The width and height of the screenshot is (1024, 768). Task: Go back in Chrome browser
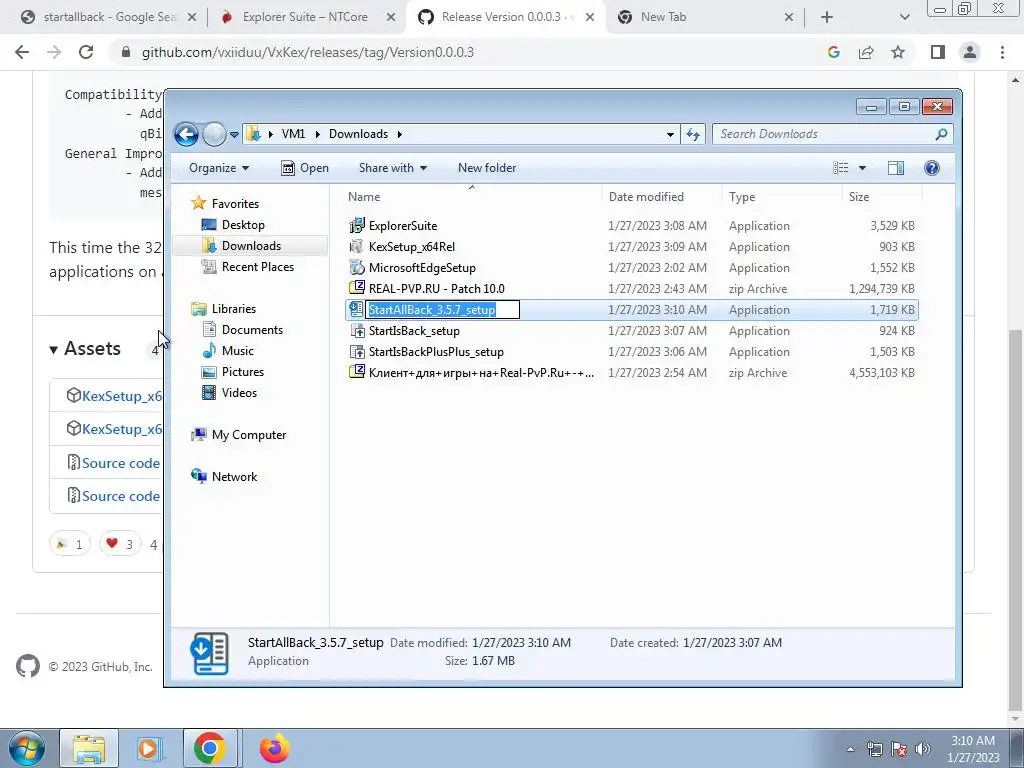tap(22, 52)
